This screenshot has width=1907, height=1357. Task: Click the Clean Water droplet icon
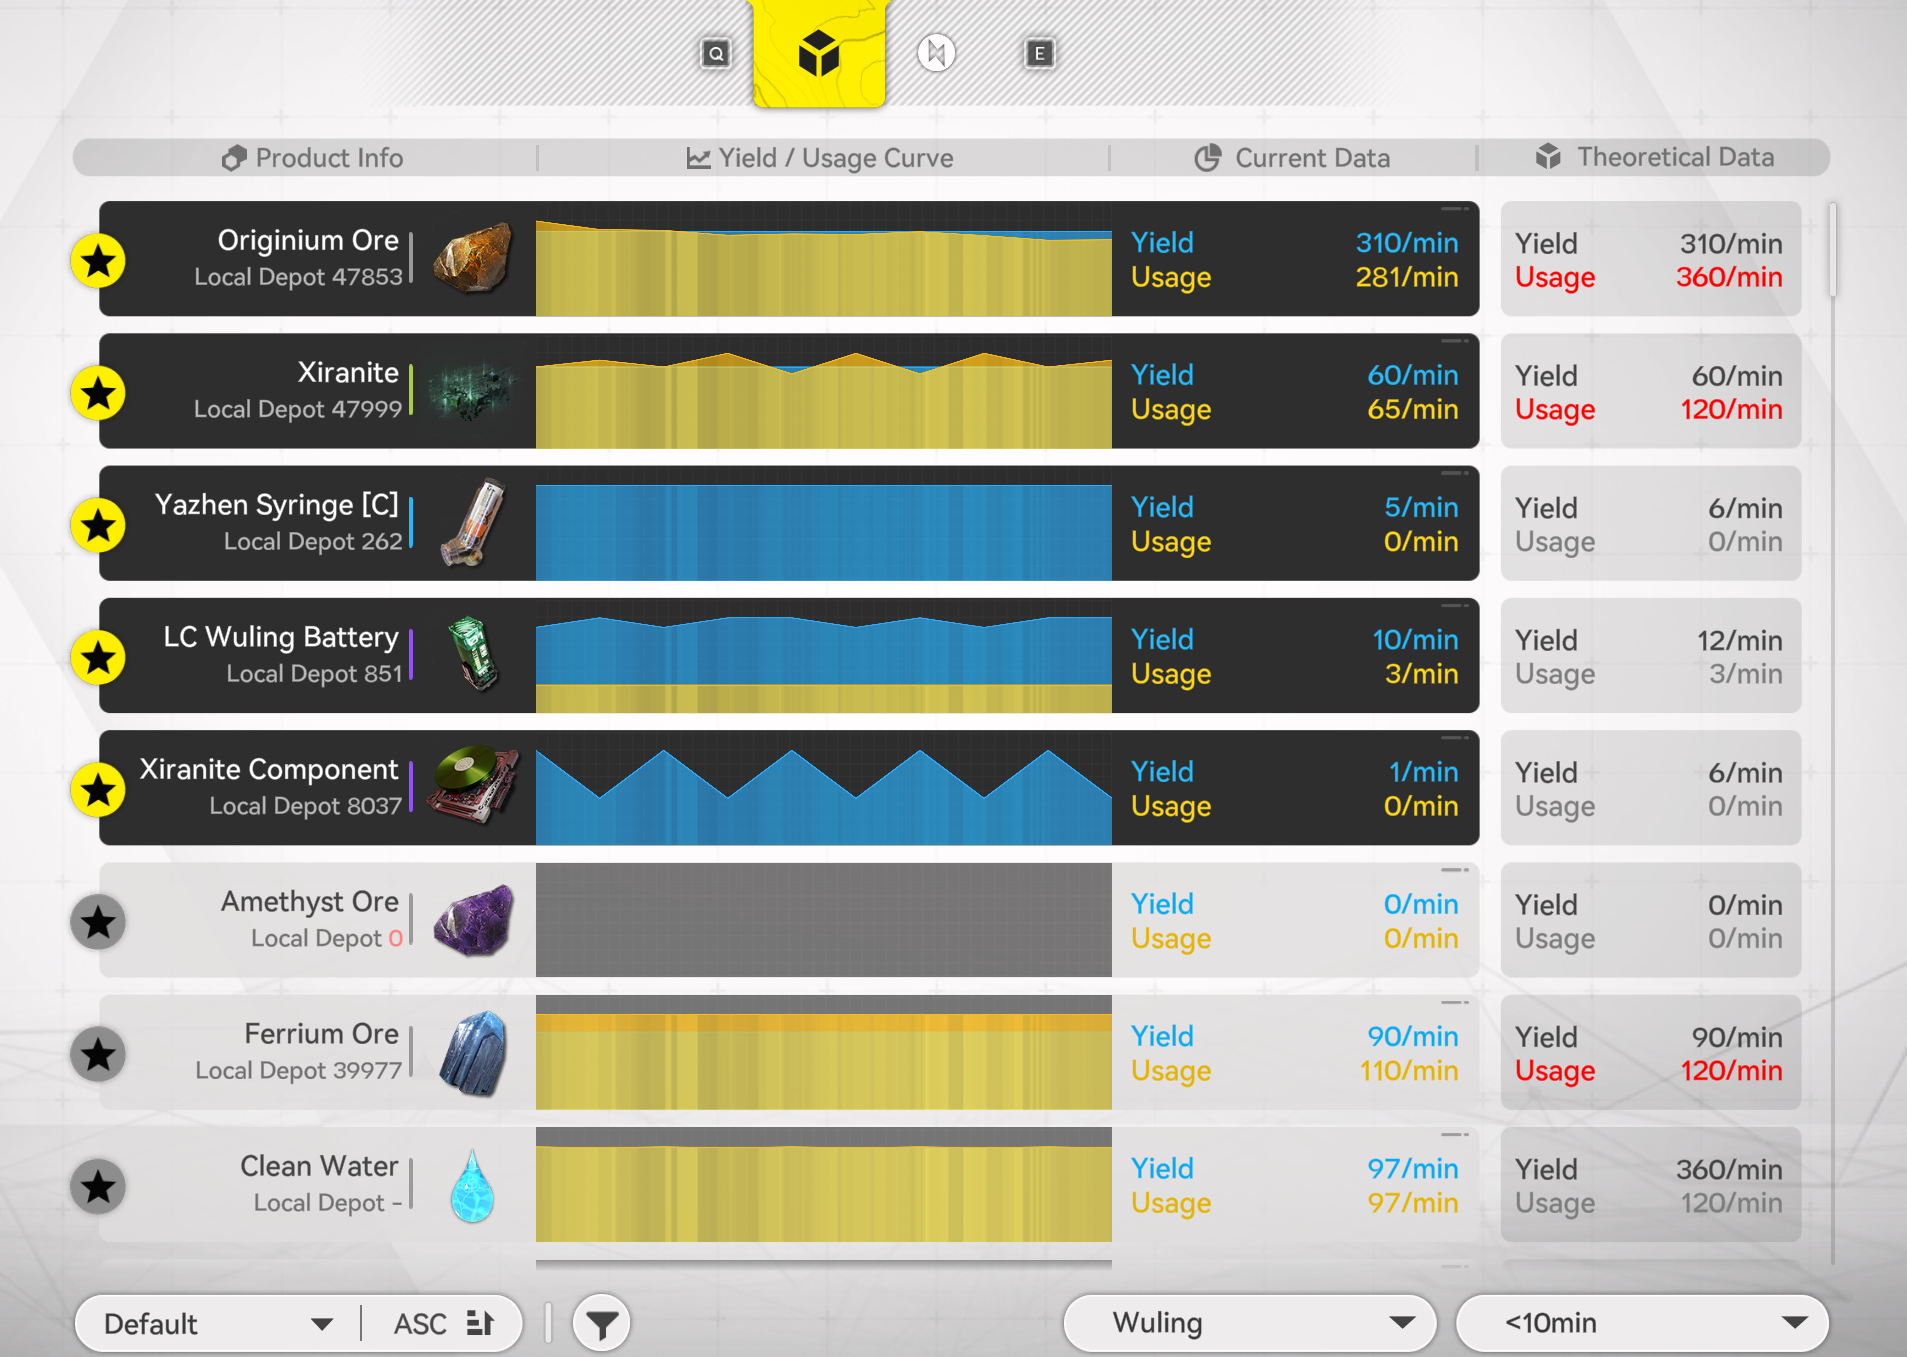(x=472, y=1186)
